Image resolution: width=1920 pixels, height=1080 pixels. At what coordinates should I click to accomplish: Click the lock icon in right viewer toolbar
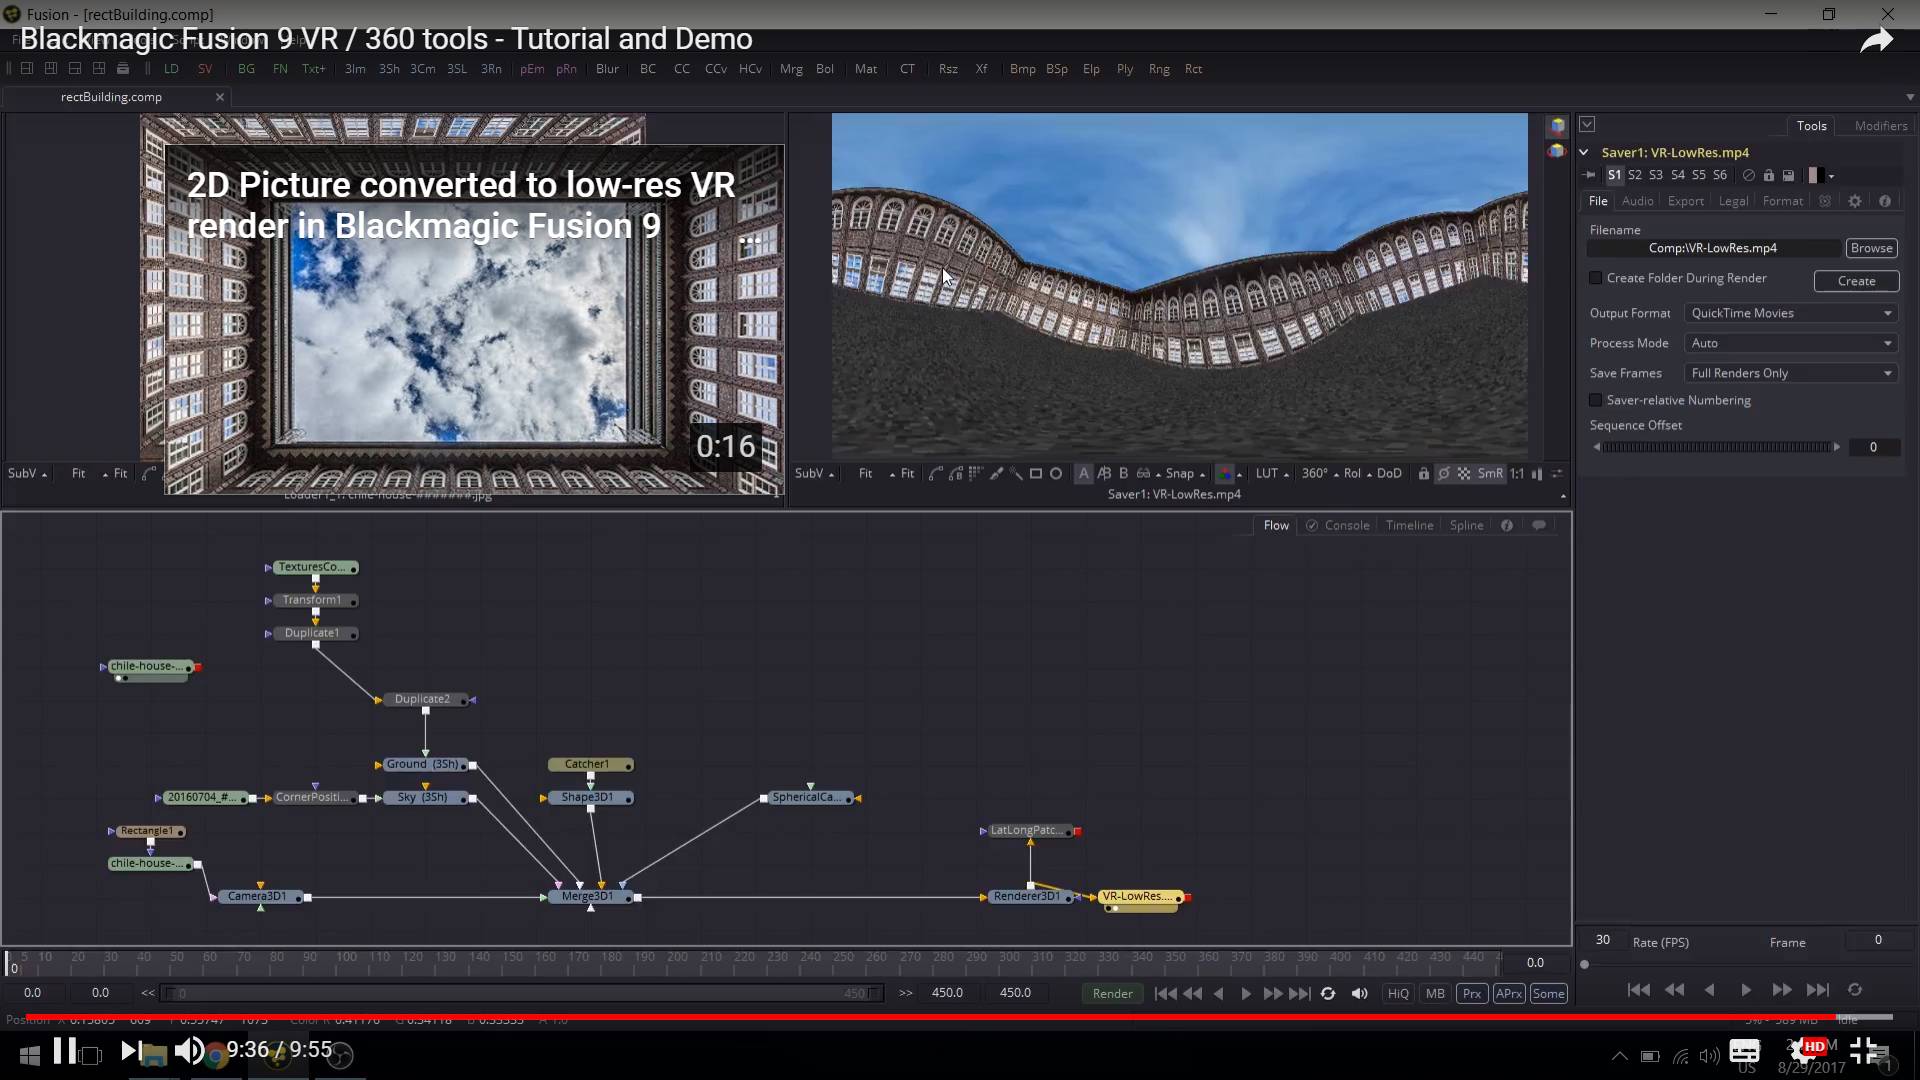1423,474
